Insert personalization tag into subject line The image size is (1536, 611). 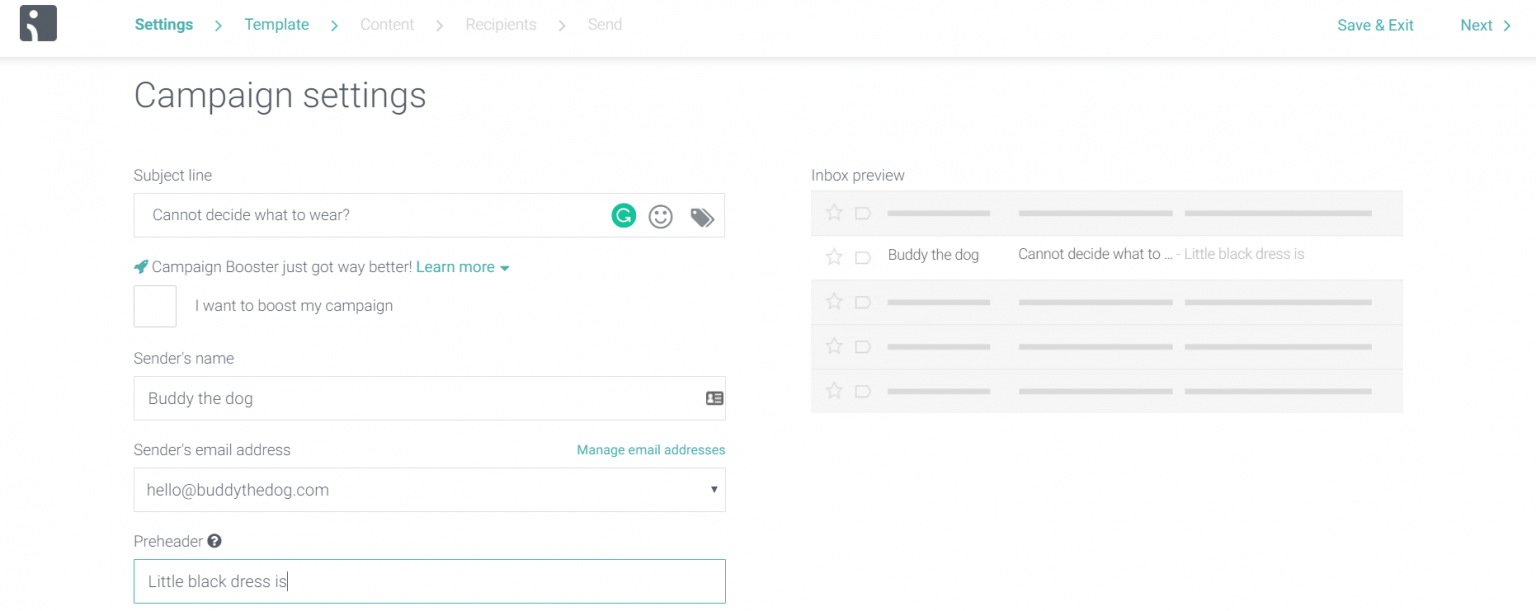[x=701, y=216]
